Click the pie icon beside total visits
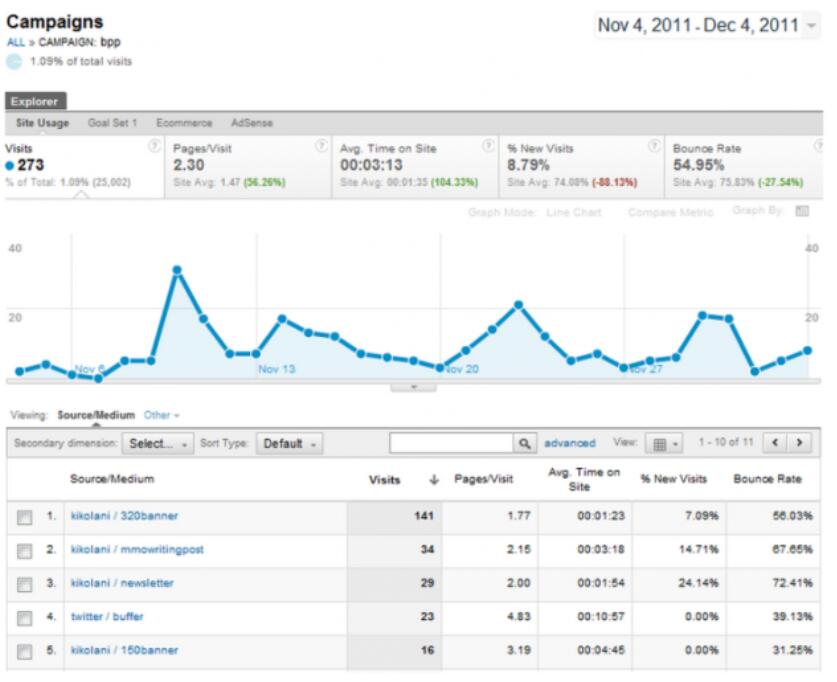The image size is (837, 682). coord(14,61)
